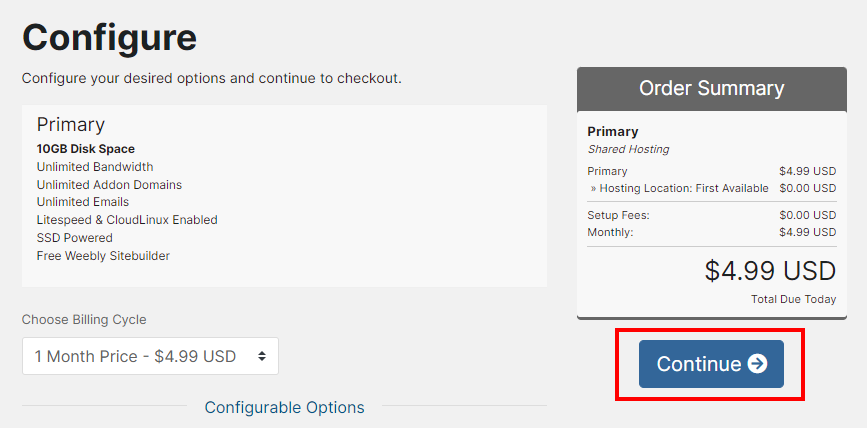867x428 pixels.
Task: Click the Unlimited Emails feature line
Action: click(x=83, y=202)
